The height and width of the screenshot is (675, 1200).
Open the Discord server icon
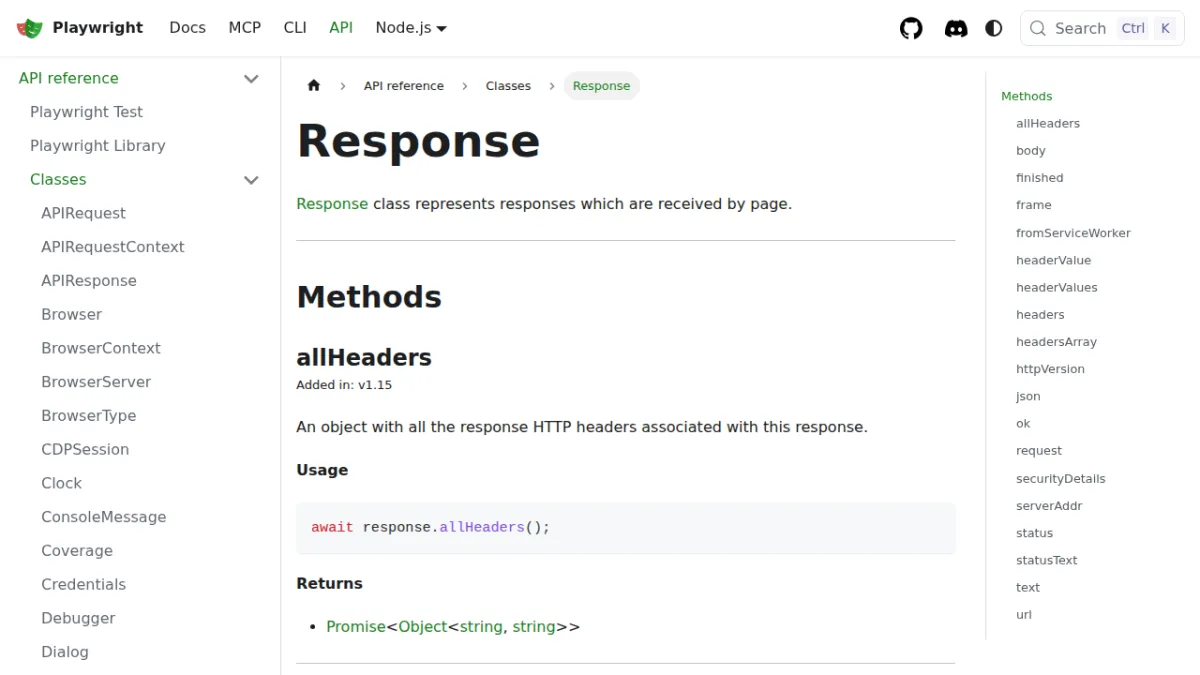pos(956,28)
